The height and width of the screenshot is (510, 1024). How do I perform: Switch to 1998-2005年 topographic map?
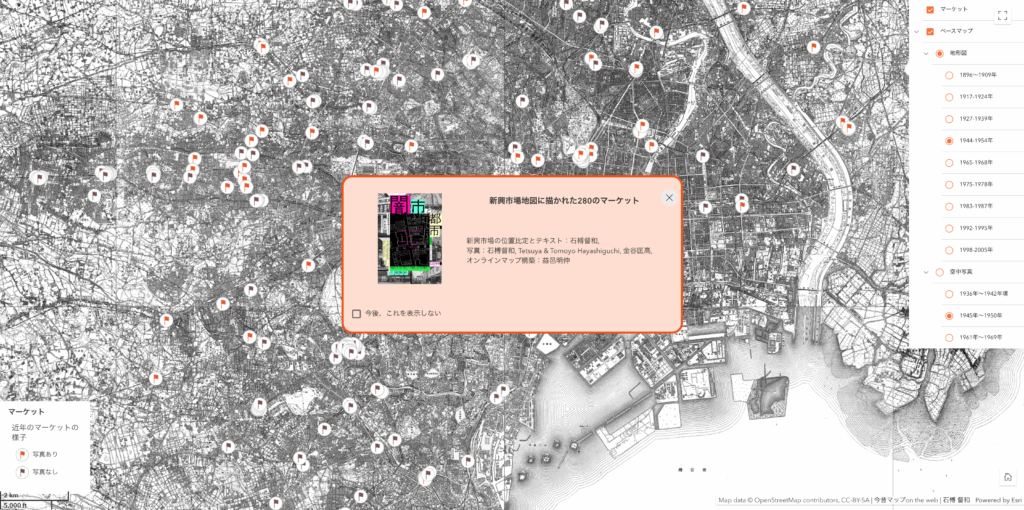(x=949, y=249)
